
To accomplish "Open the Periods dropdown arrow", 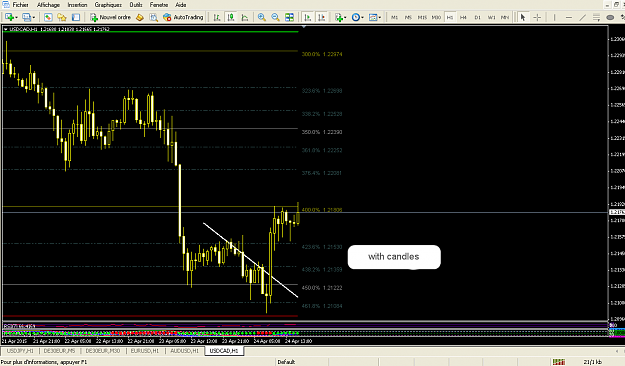I will pos(362,18).
